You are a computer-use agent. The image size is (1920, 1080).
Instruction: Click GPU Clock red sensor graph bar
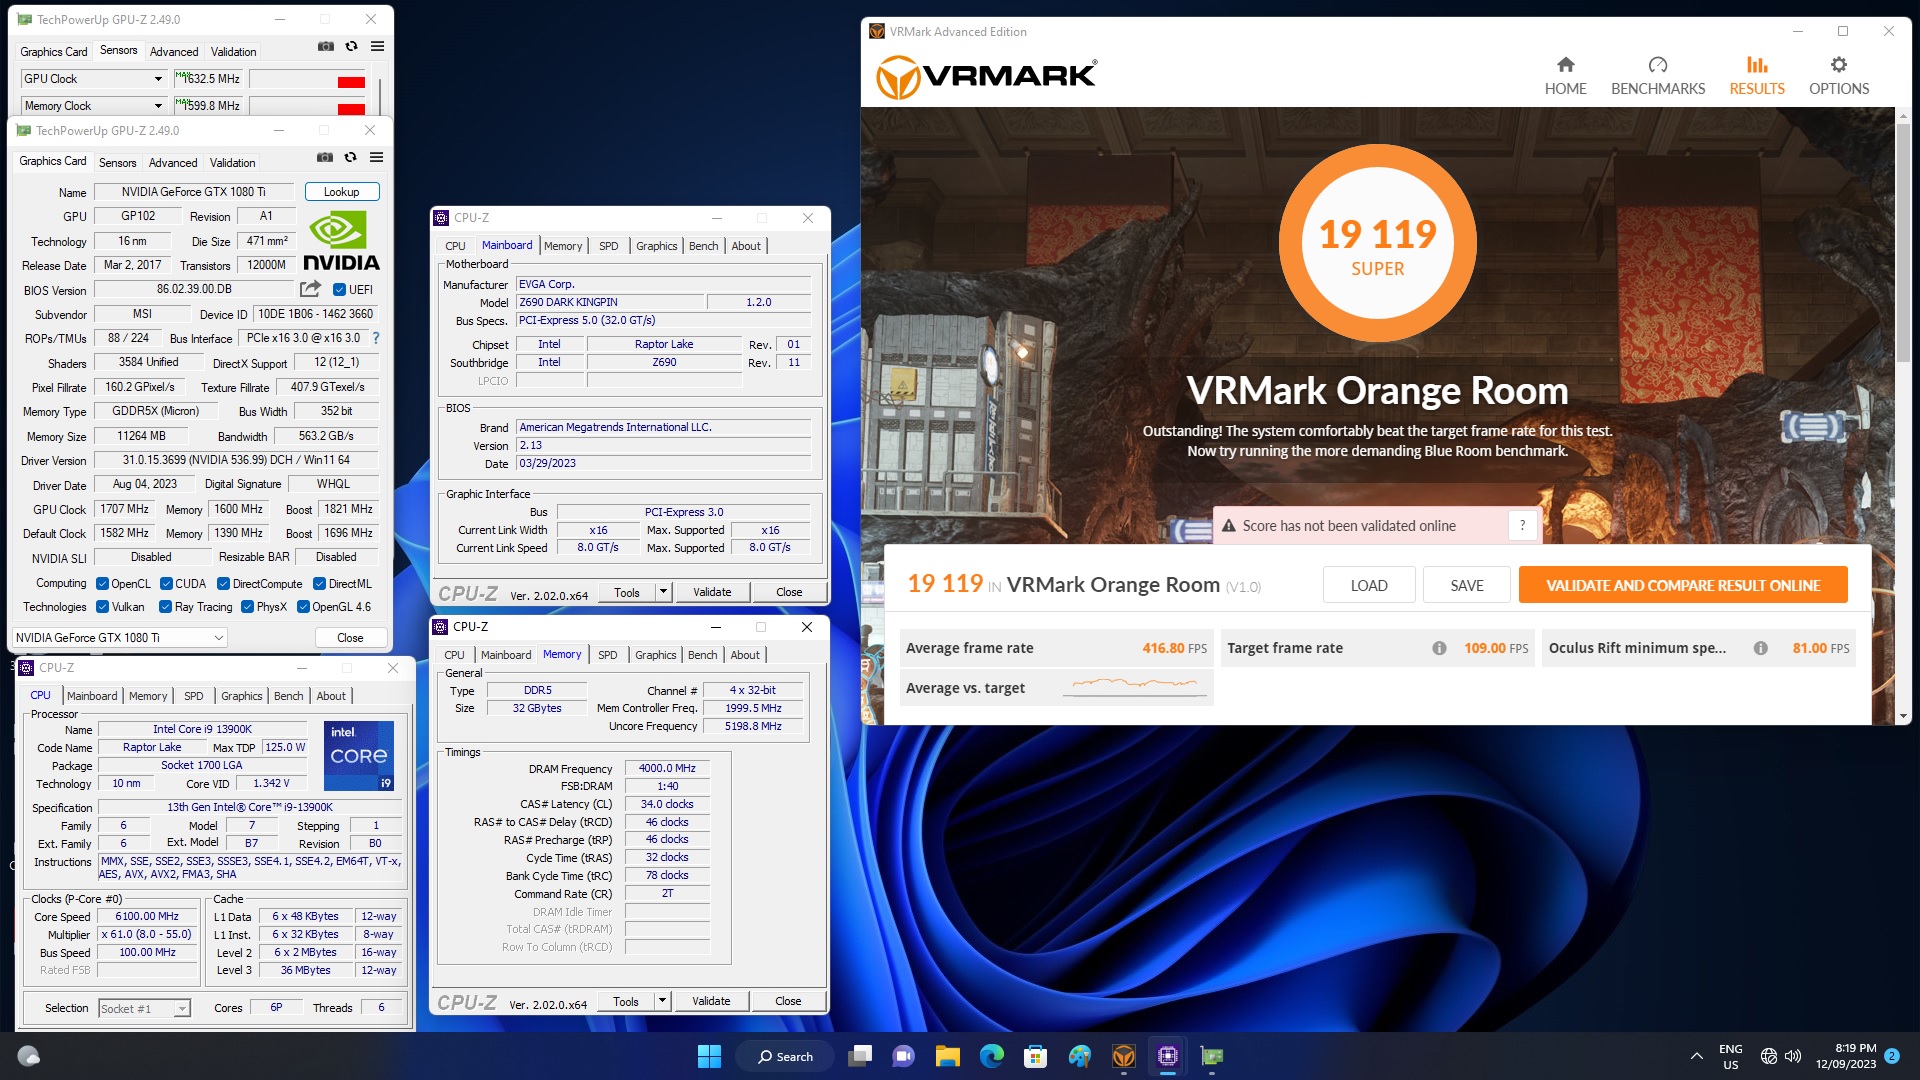tap(351, 82)
